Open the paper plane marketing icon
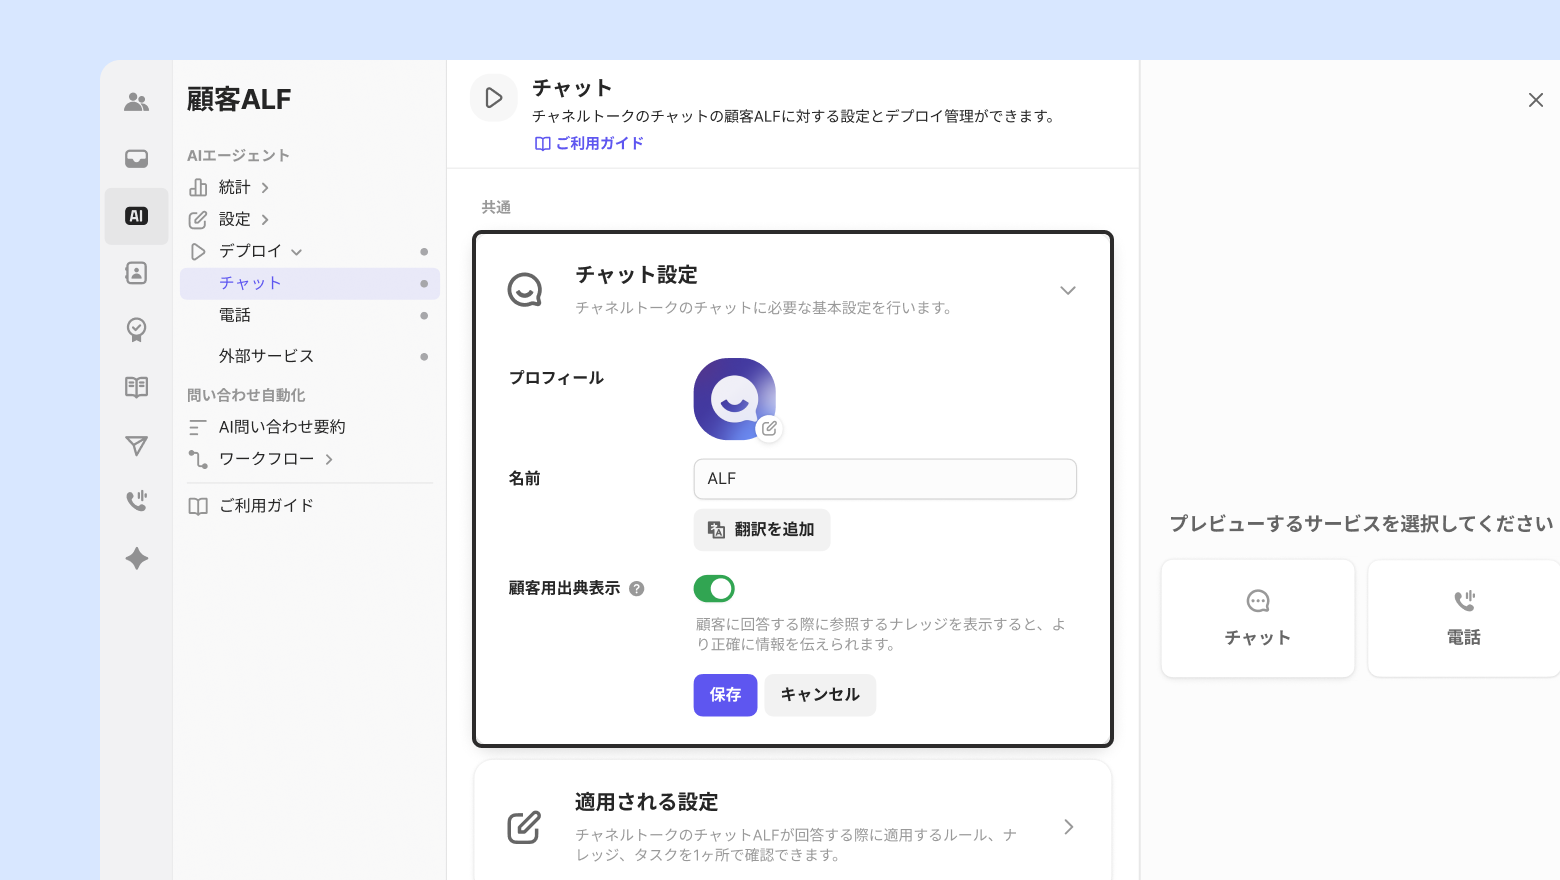This screenshot has height=880, width=1560. (137, 445)
